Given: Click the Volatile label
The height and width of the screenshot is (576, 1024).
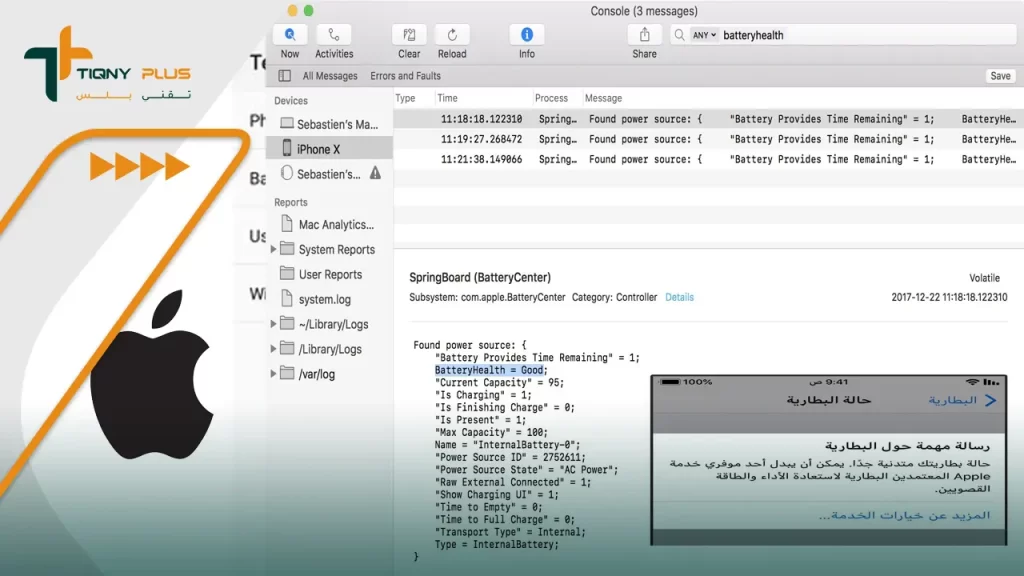Looking at the screenshot, I should [984, 278].
